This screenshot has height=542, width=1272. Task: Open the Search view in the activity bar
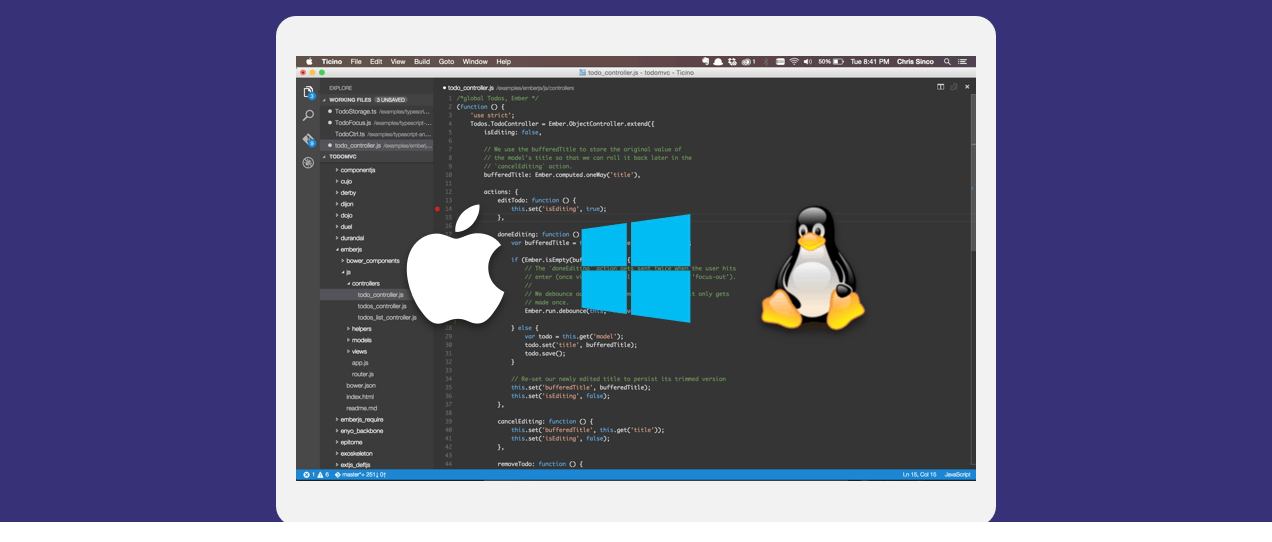(x=308, y=116)
